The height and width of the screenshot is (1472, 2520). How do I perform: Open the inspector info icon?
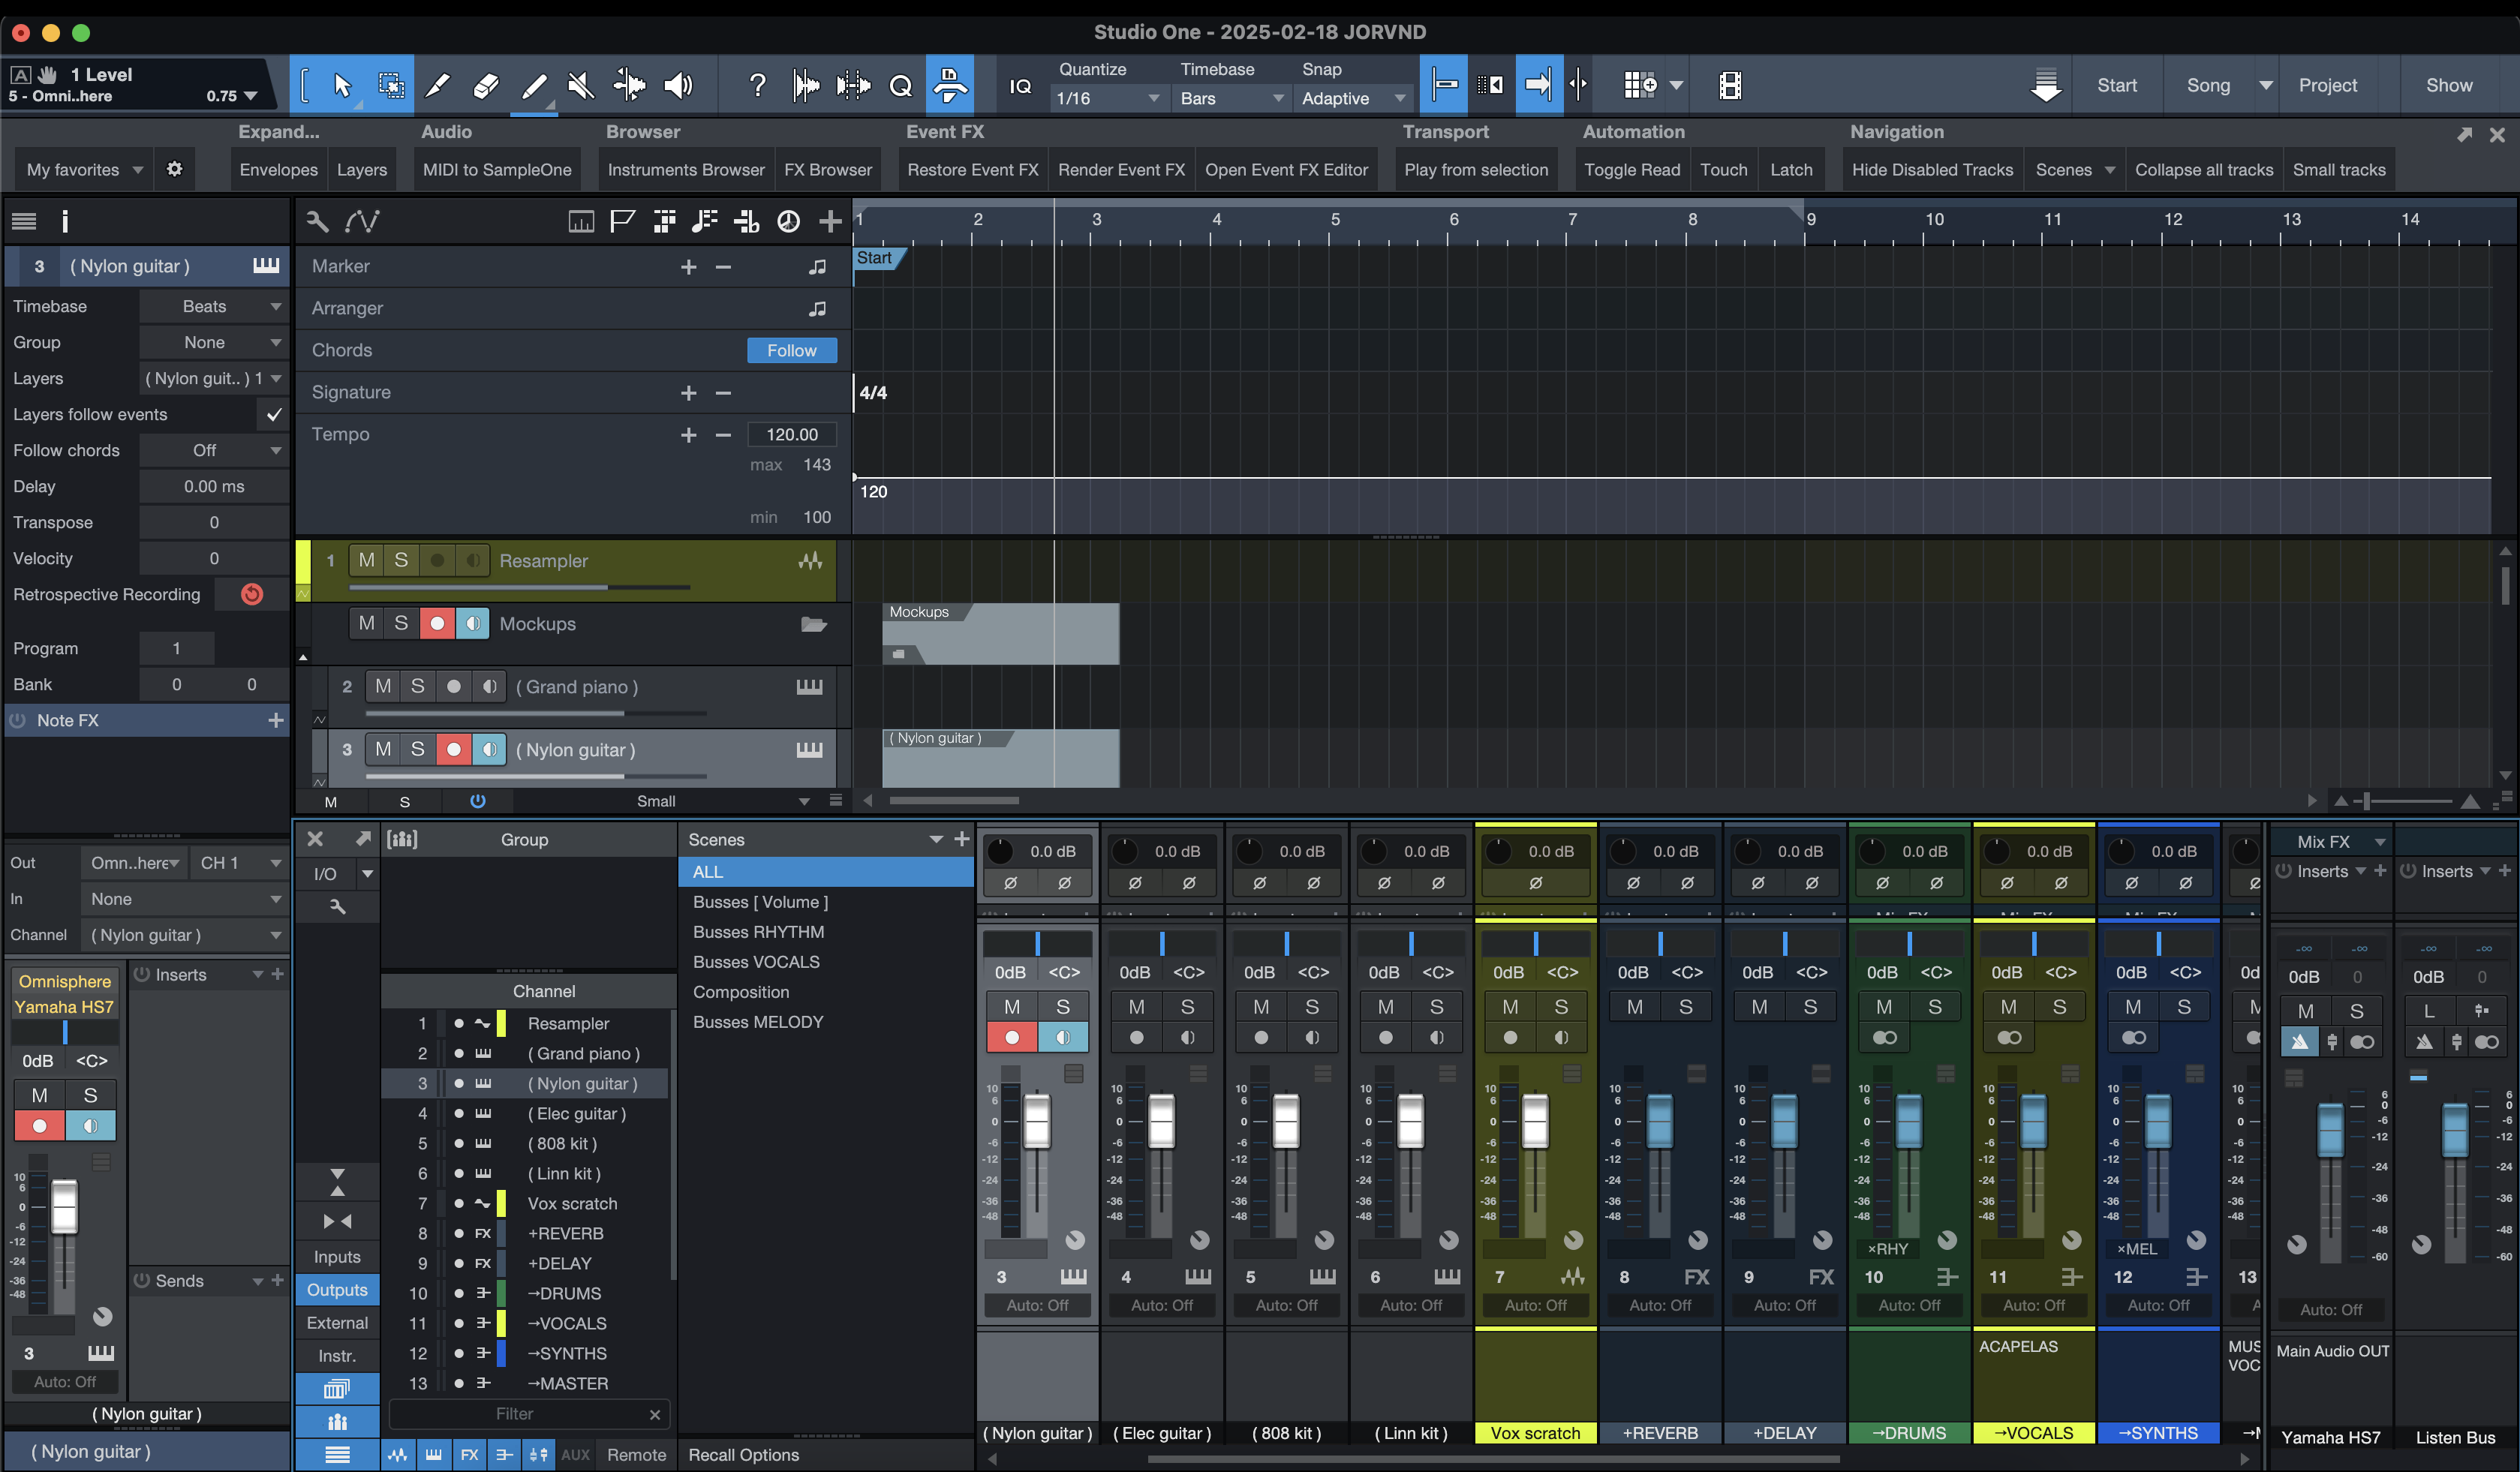65,221
